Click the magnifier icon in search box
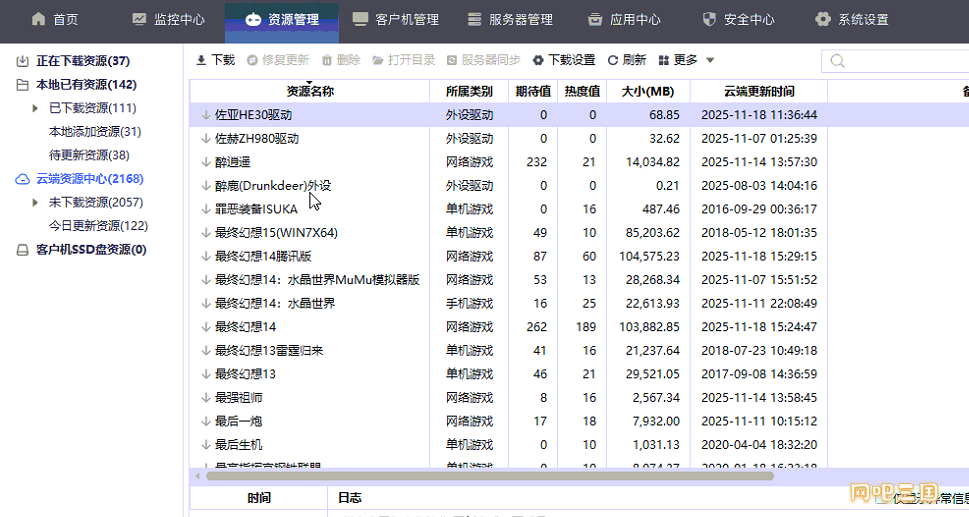 click(836, 62)
